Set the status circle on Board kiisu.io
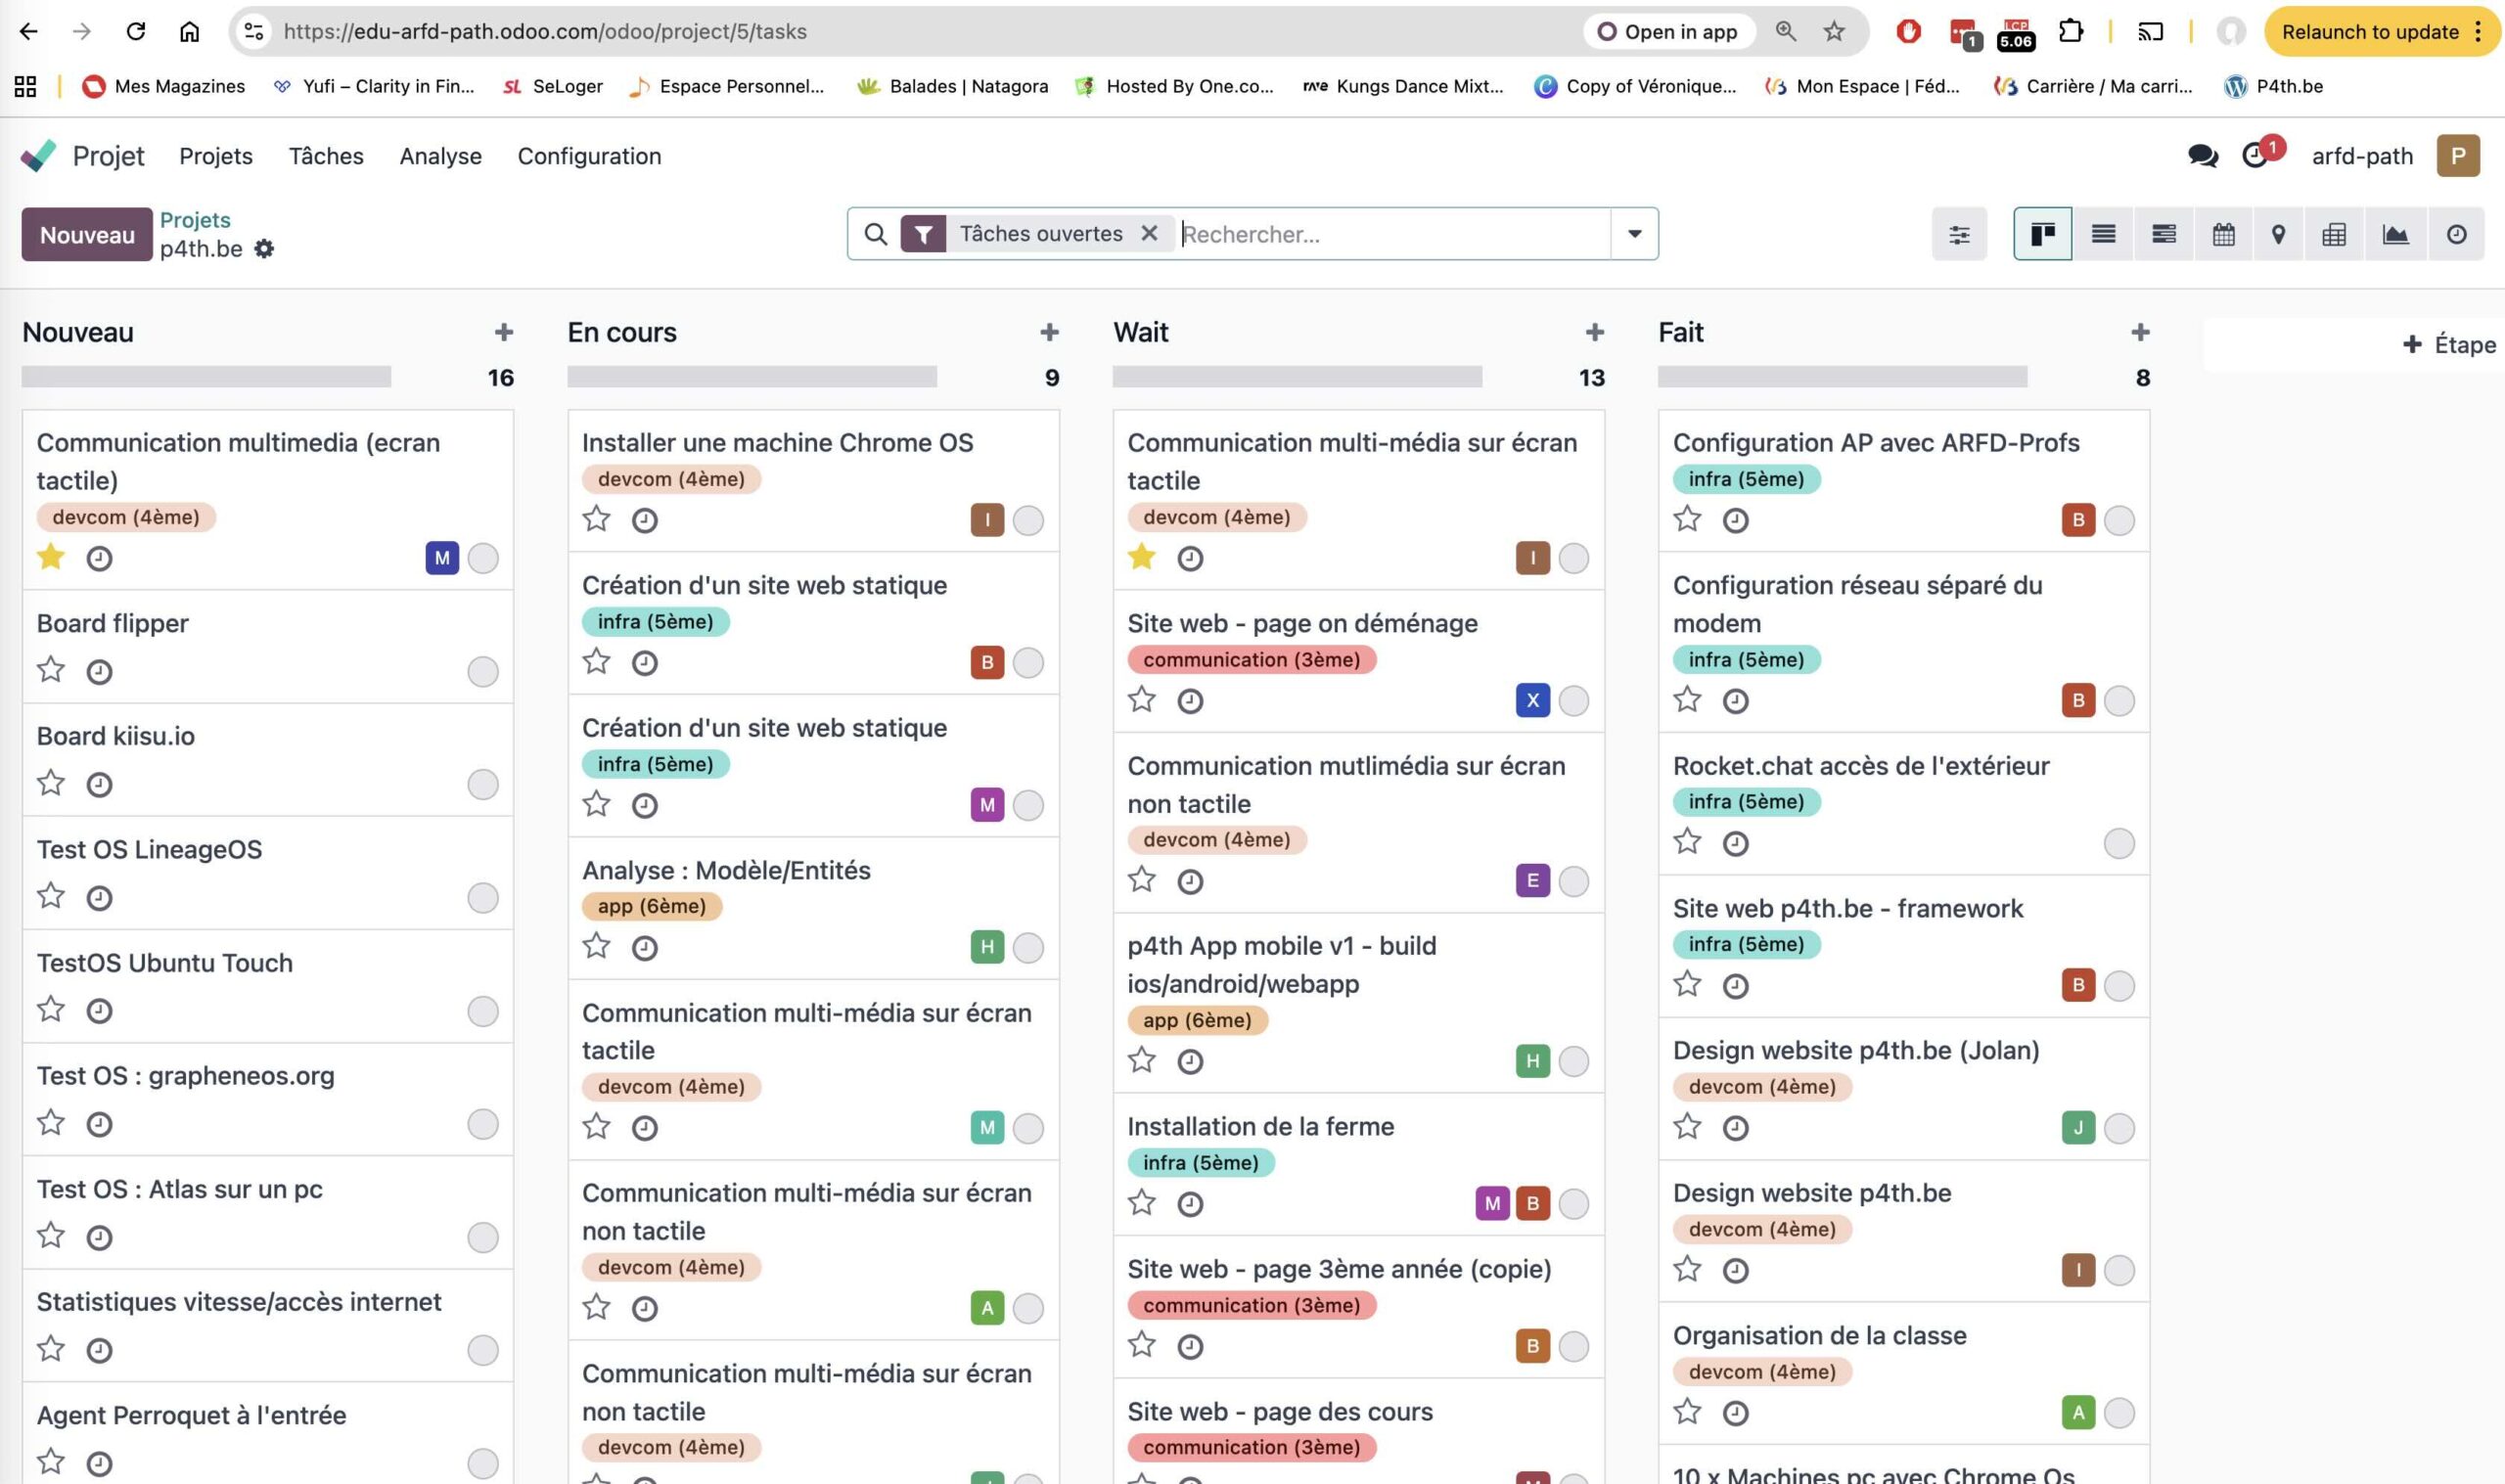Image resolution: width=2505 pixels, height=1484 pixels. (x=483, y=785)
